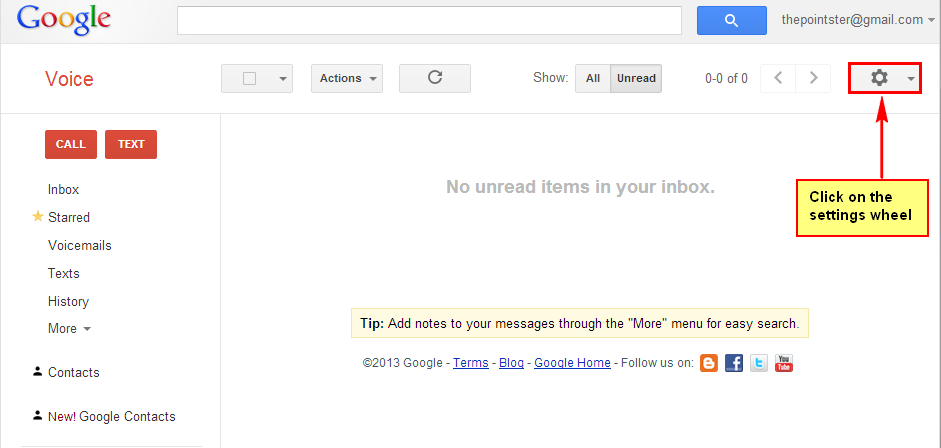Go to previous page arrow

tap(778, 78)
